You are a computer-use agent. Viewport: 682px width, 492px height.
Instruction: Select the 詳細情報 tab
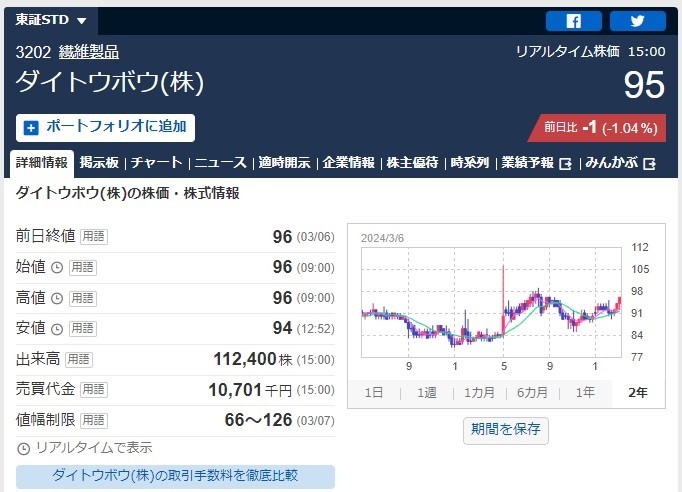point(42,163)
